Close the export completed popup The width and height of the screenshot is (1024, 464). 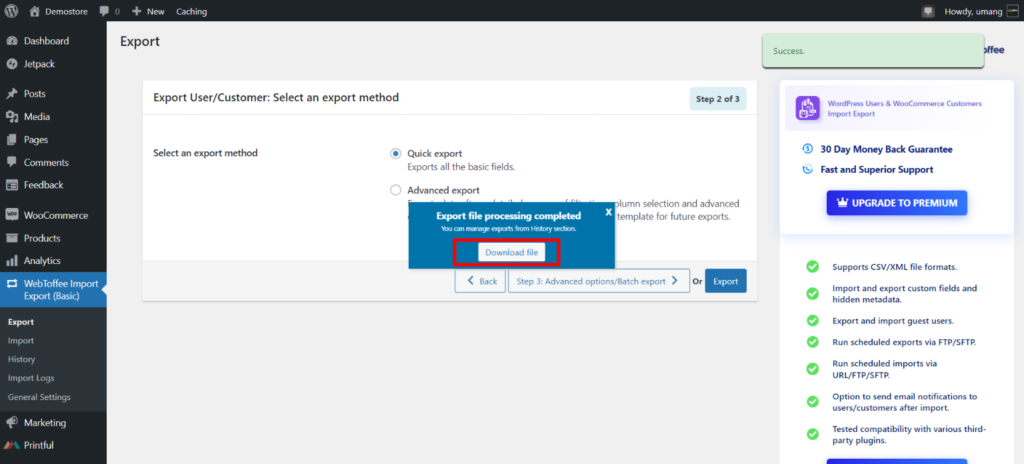tap(608, 212)
